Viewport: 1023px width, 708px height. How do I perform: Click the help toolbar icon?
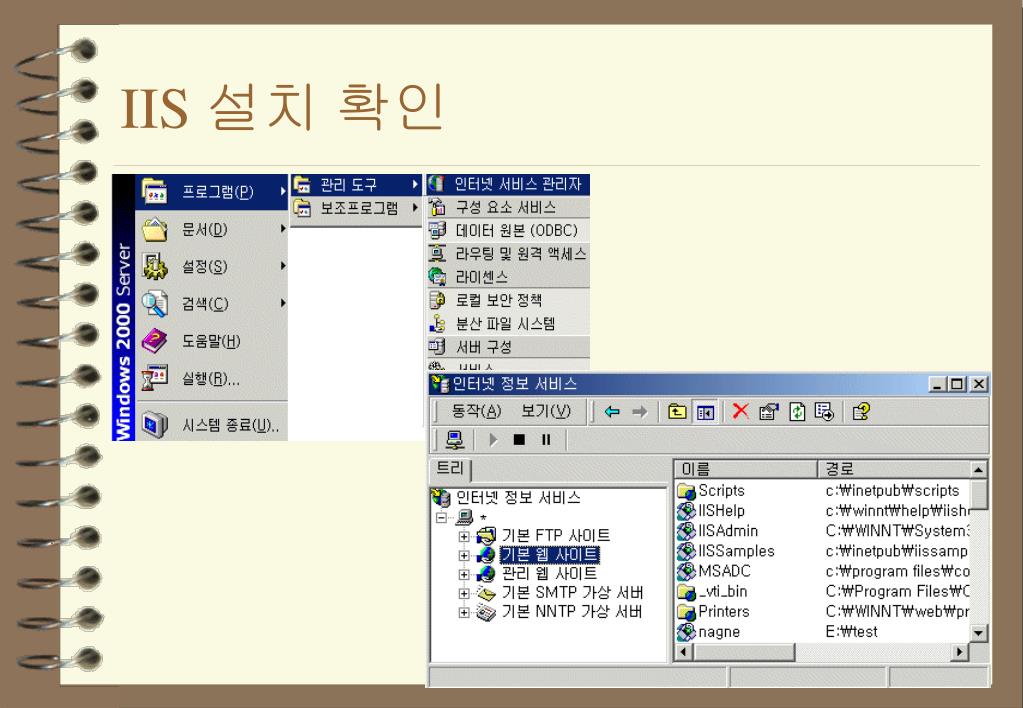861,412
